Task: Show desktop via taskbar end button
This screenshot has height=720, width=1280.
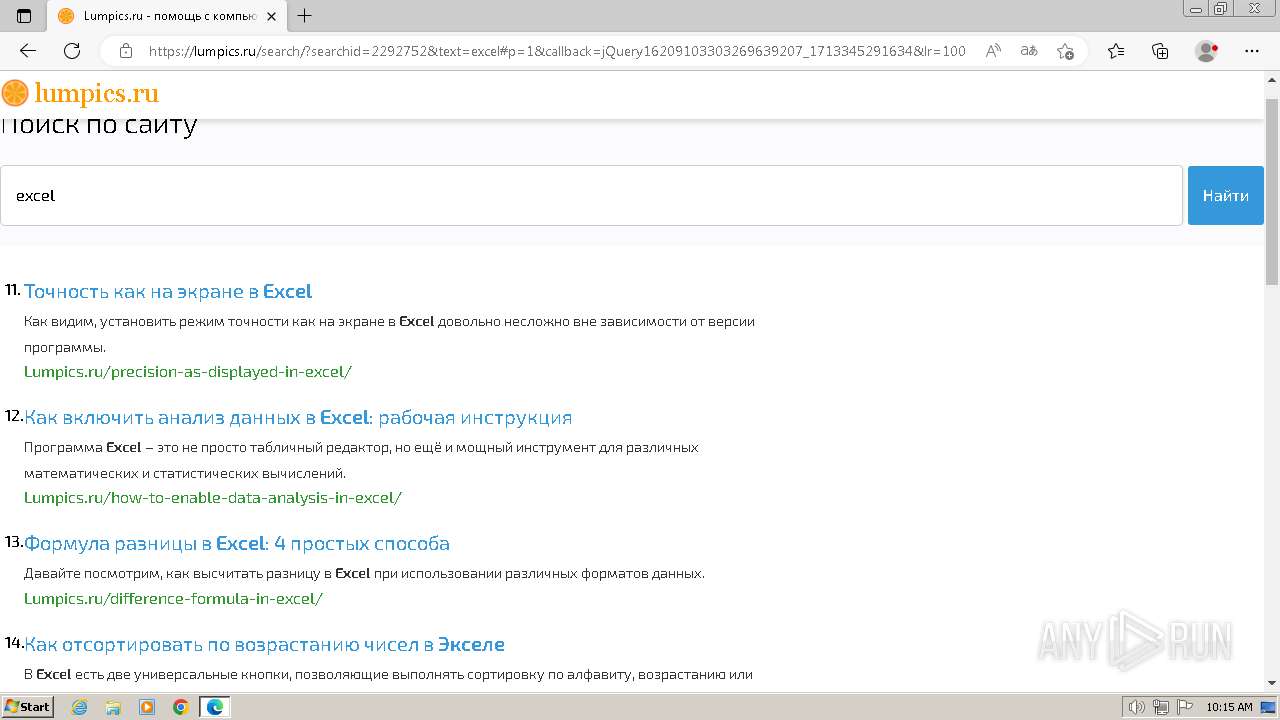Action: click(1270, 707)
